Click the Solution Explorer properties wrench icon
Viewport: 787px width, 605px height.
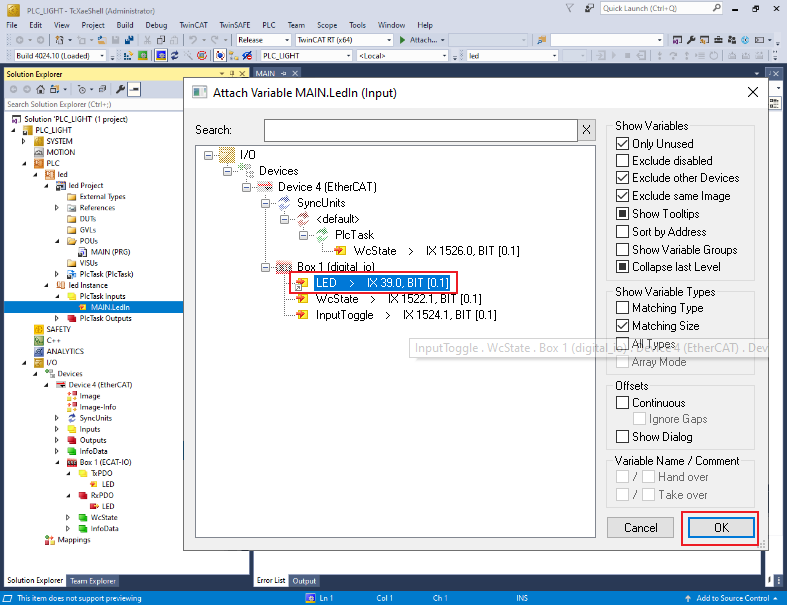120,89
